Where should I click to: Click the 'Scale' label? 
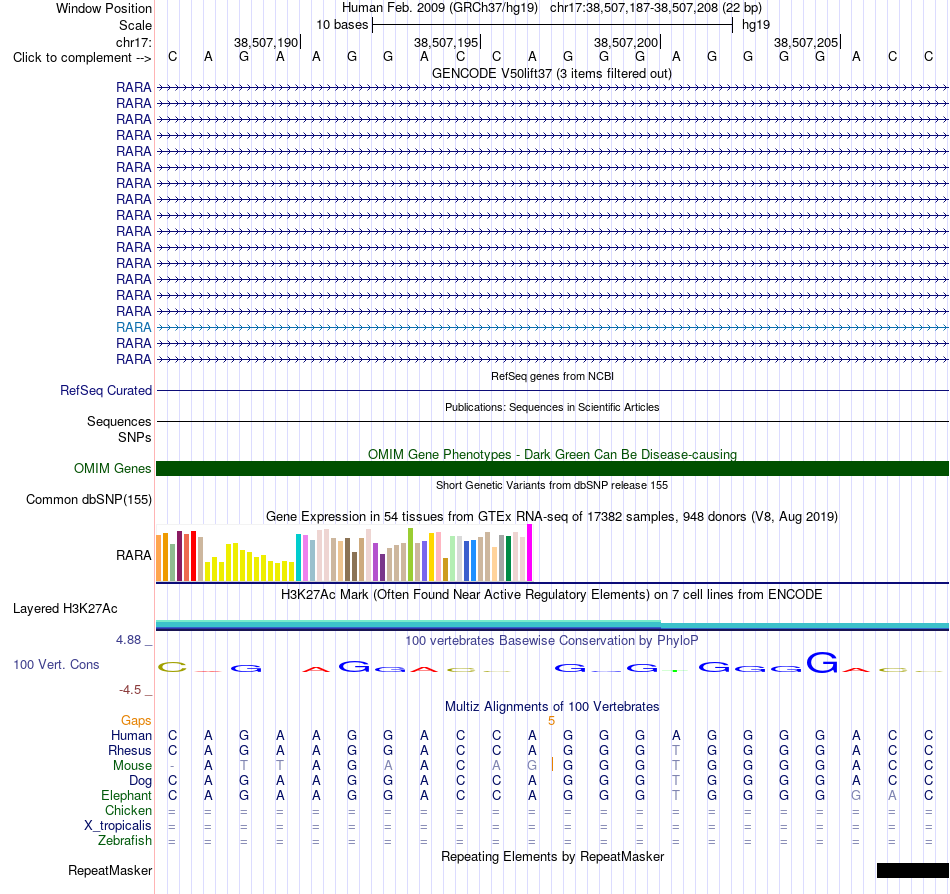135,25
